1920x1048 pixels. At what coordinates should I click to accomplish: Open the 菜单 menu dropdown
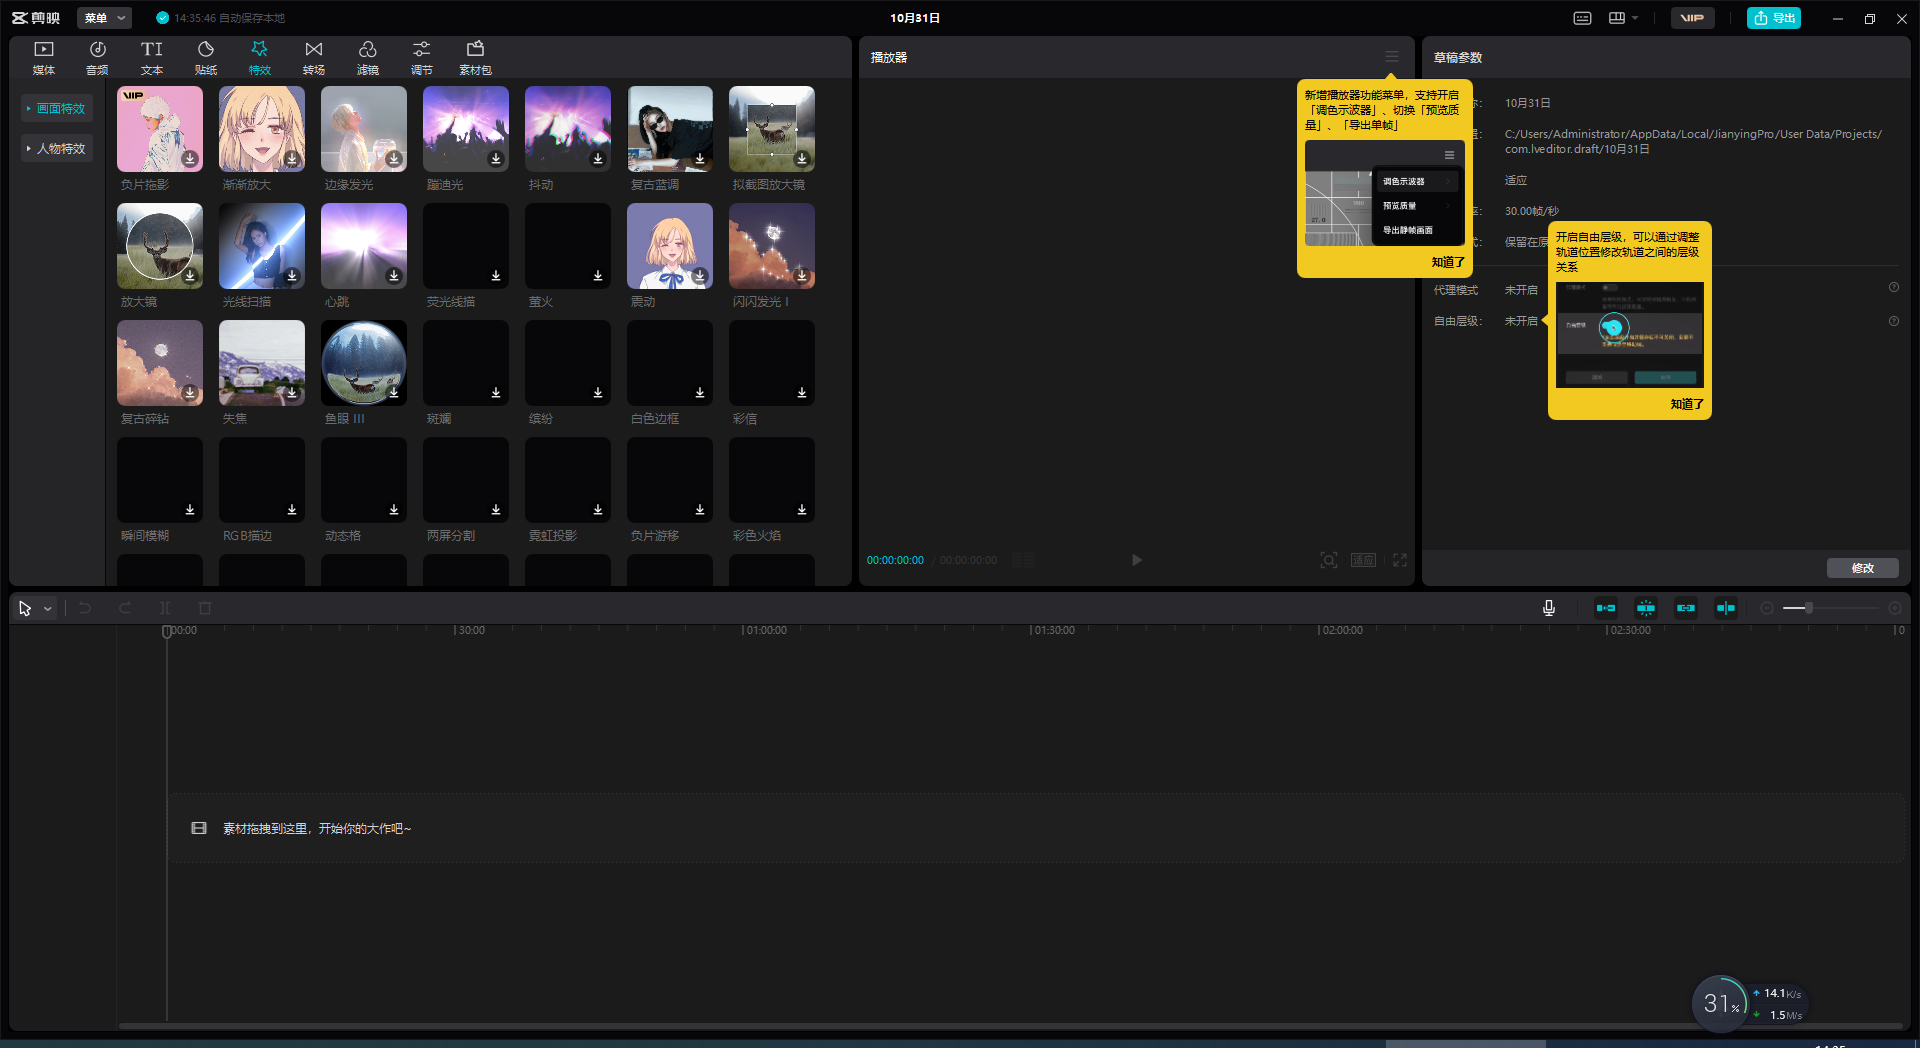tap(104, 18)
